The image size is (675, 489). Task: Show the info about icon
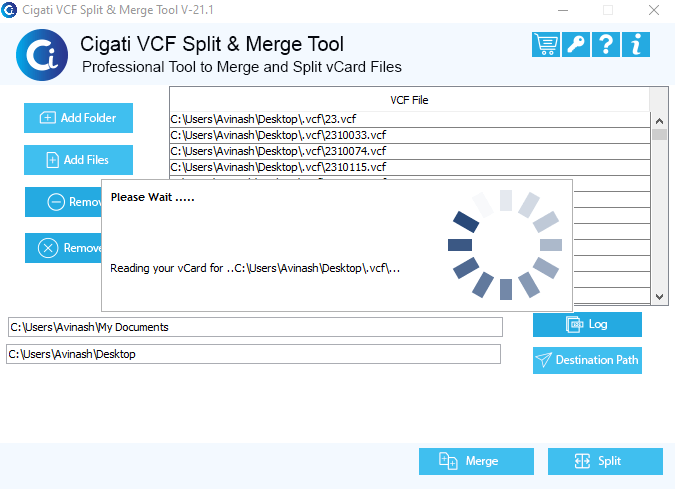click(x=636, y=44)
